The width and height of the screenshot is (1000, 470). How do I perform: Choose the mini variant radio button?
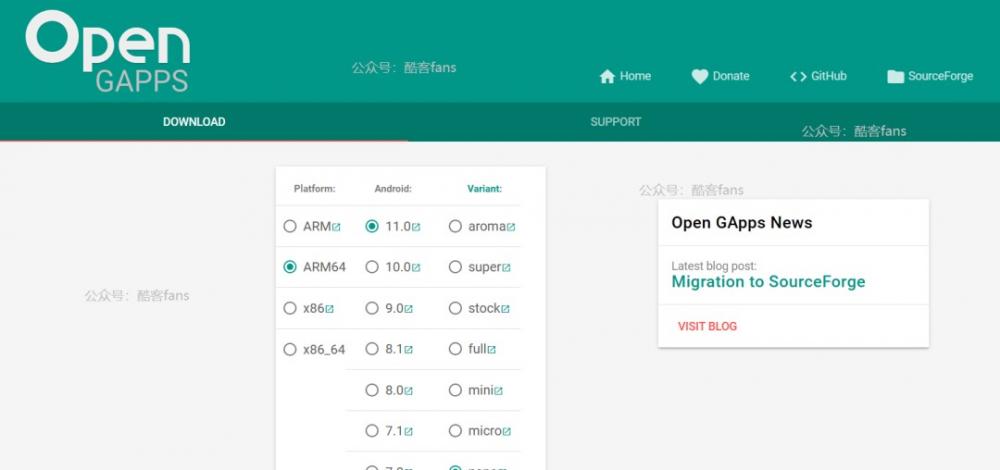tap(455, 390)
